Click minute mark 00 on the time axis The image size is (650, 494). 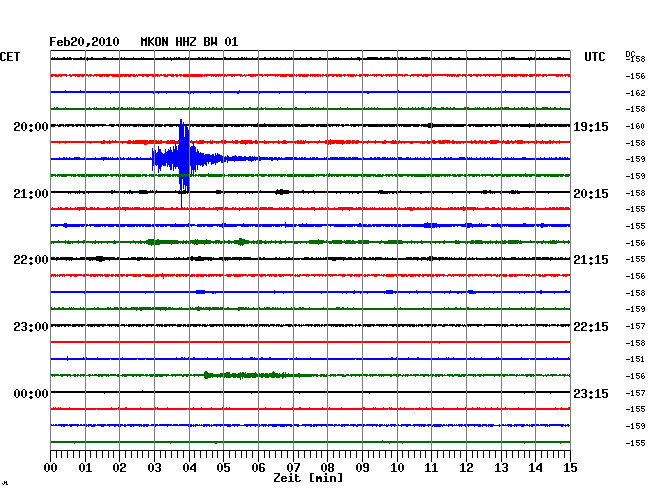click(51, 467)
